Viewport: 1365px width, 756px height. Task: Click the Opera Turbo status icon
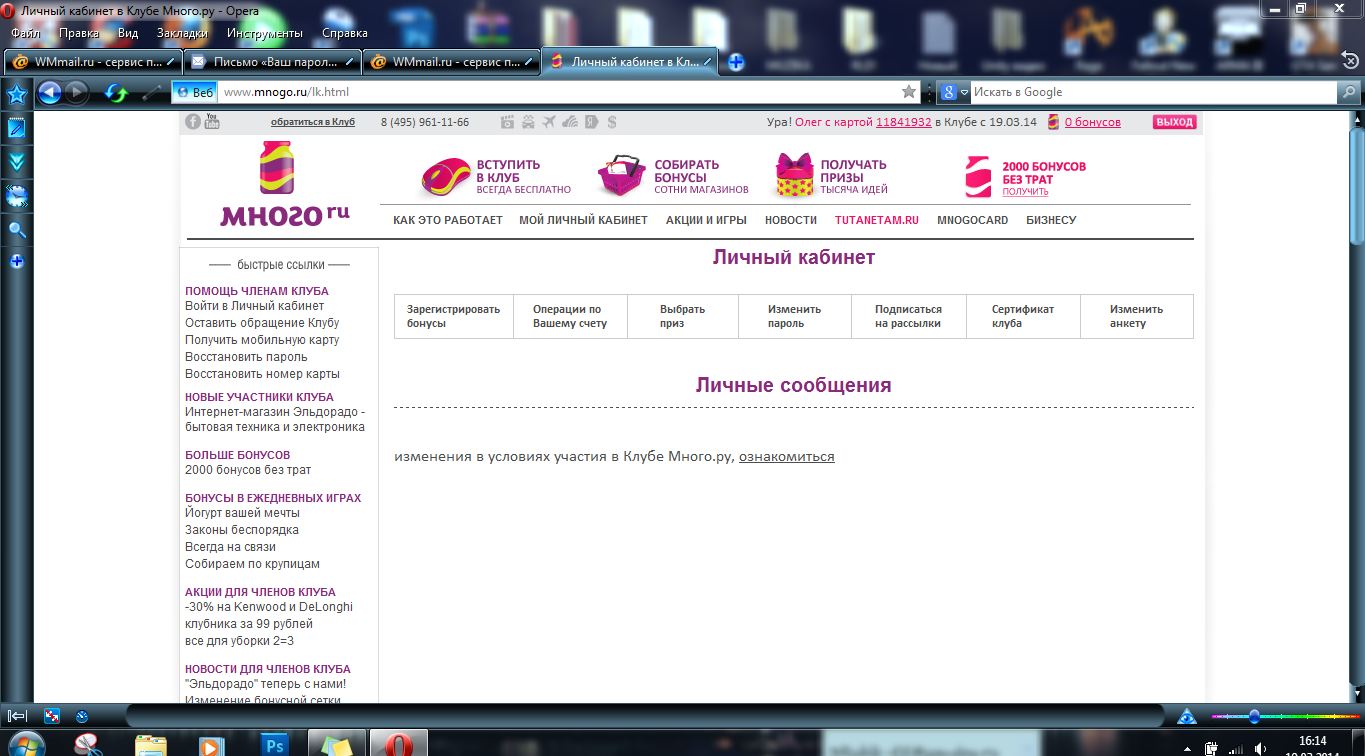point(82,716)
